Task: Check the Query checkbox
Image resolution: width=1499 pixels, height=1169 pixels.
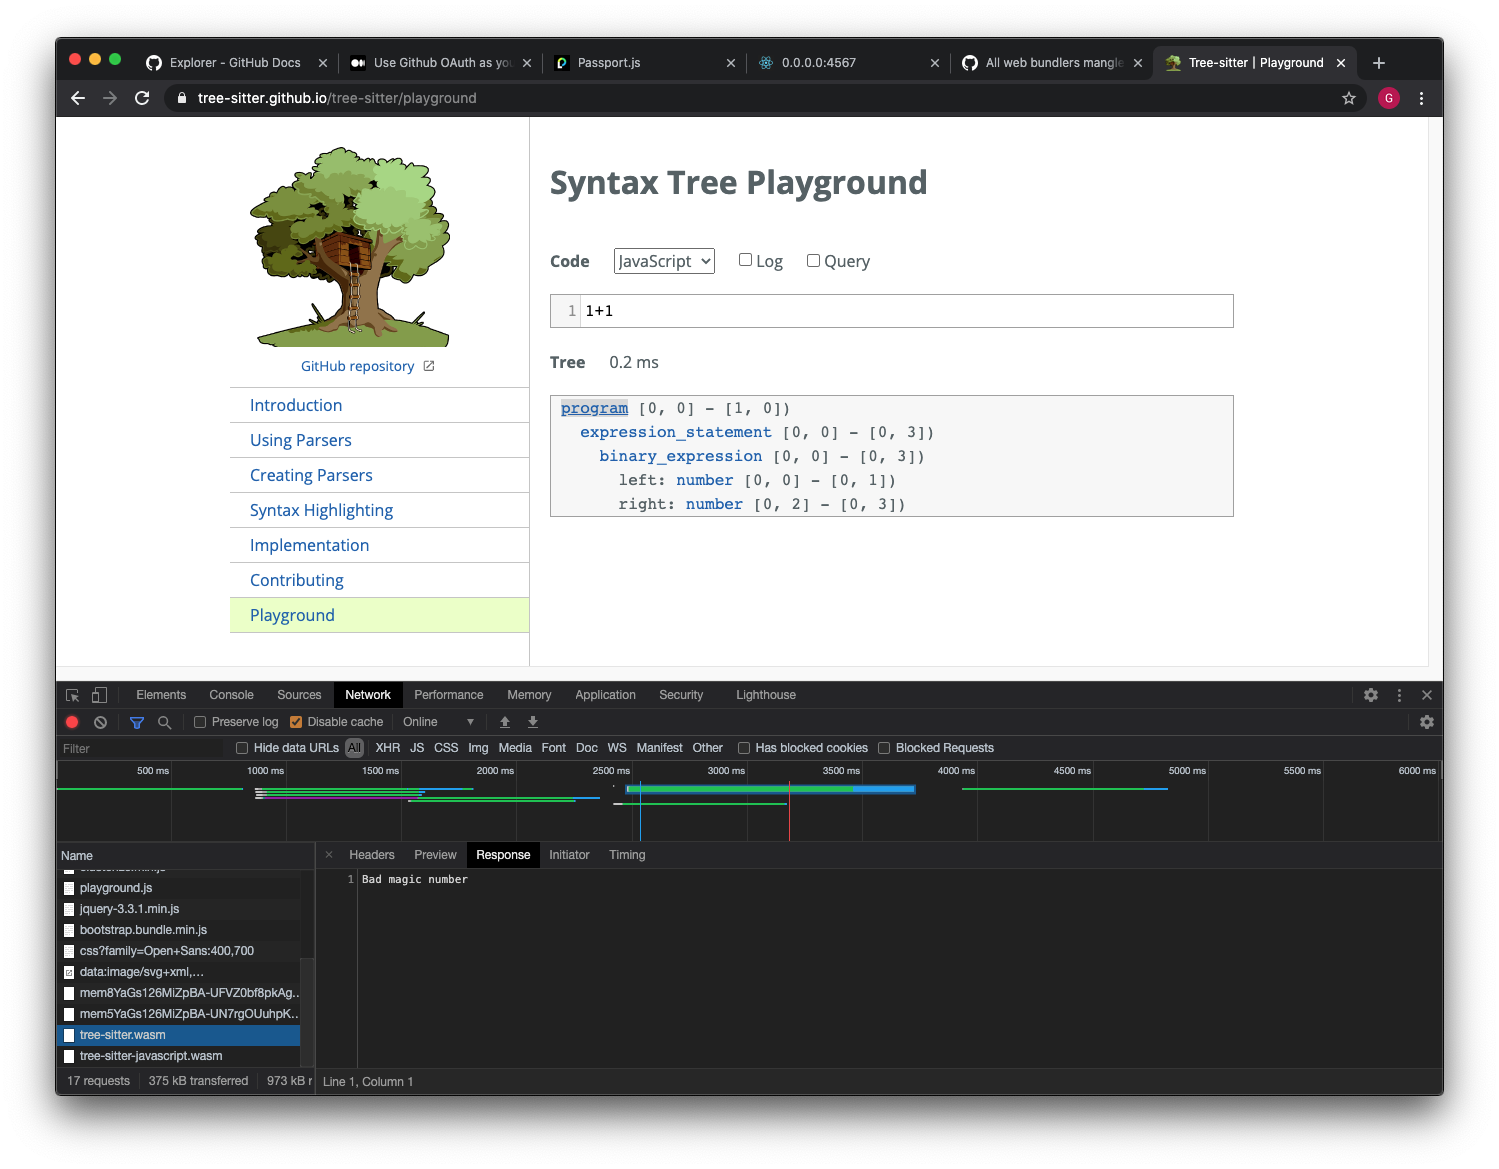Action: tap(813, 259)
